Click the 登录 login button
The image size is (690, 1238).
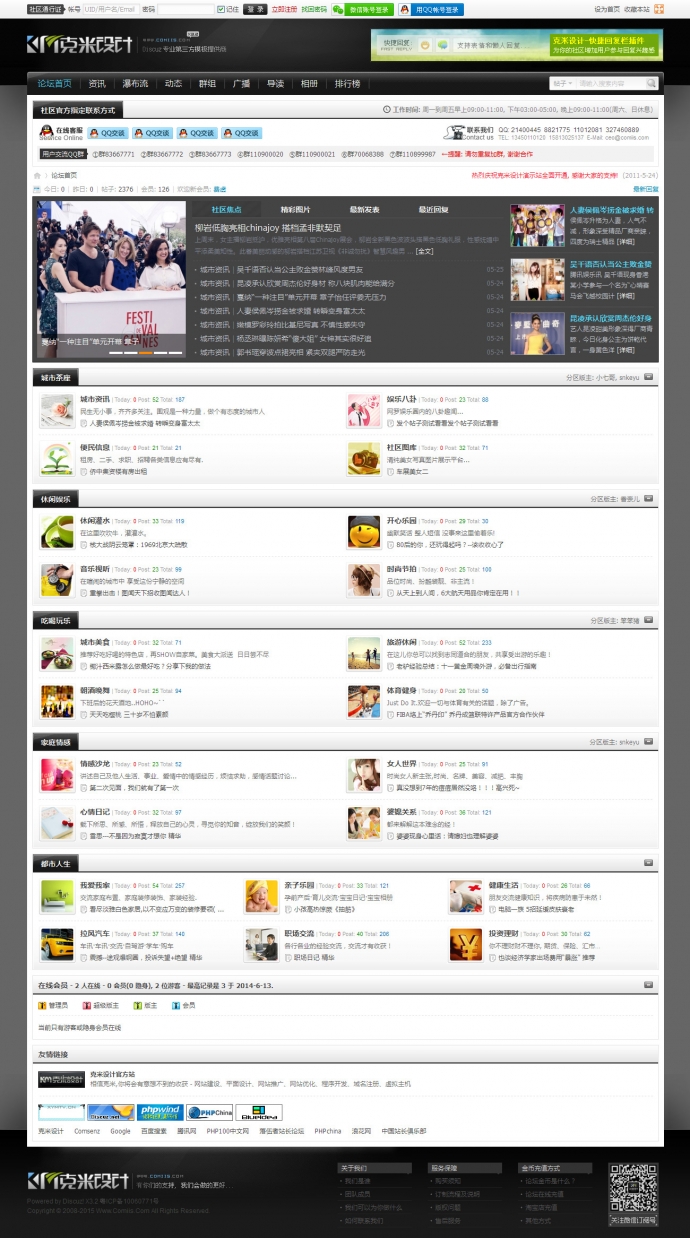tap(255, 9)
